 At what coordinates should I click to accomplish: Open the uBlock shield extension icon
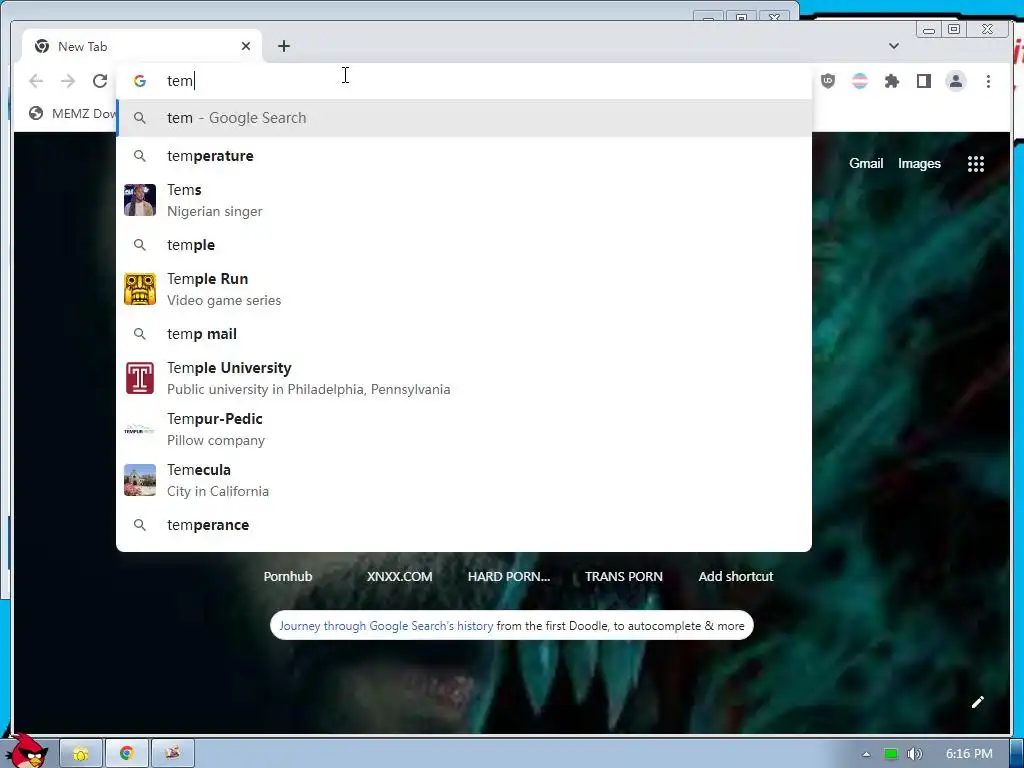(827, 81)
